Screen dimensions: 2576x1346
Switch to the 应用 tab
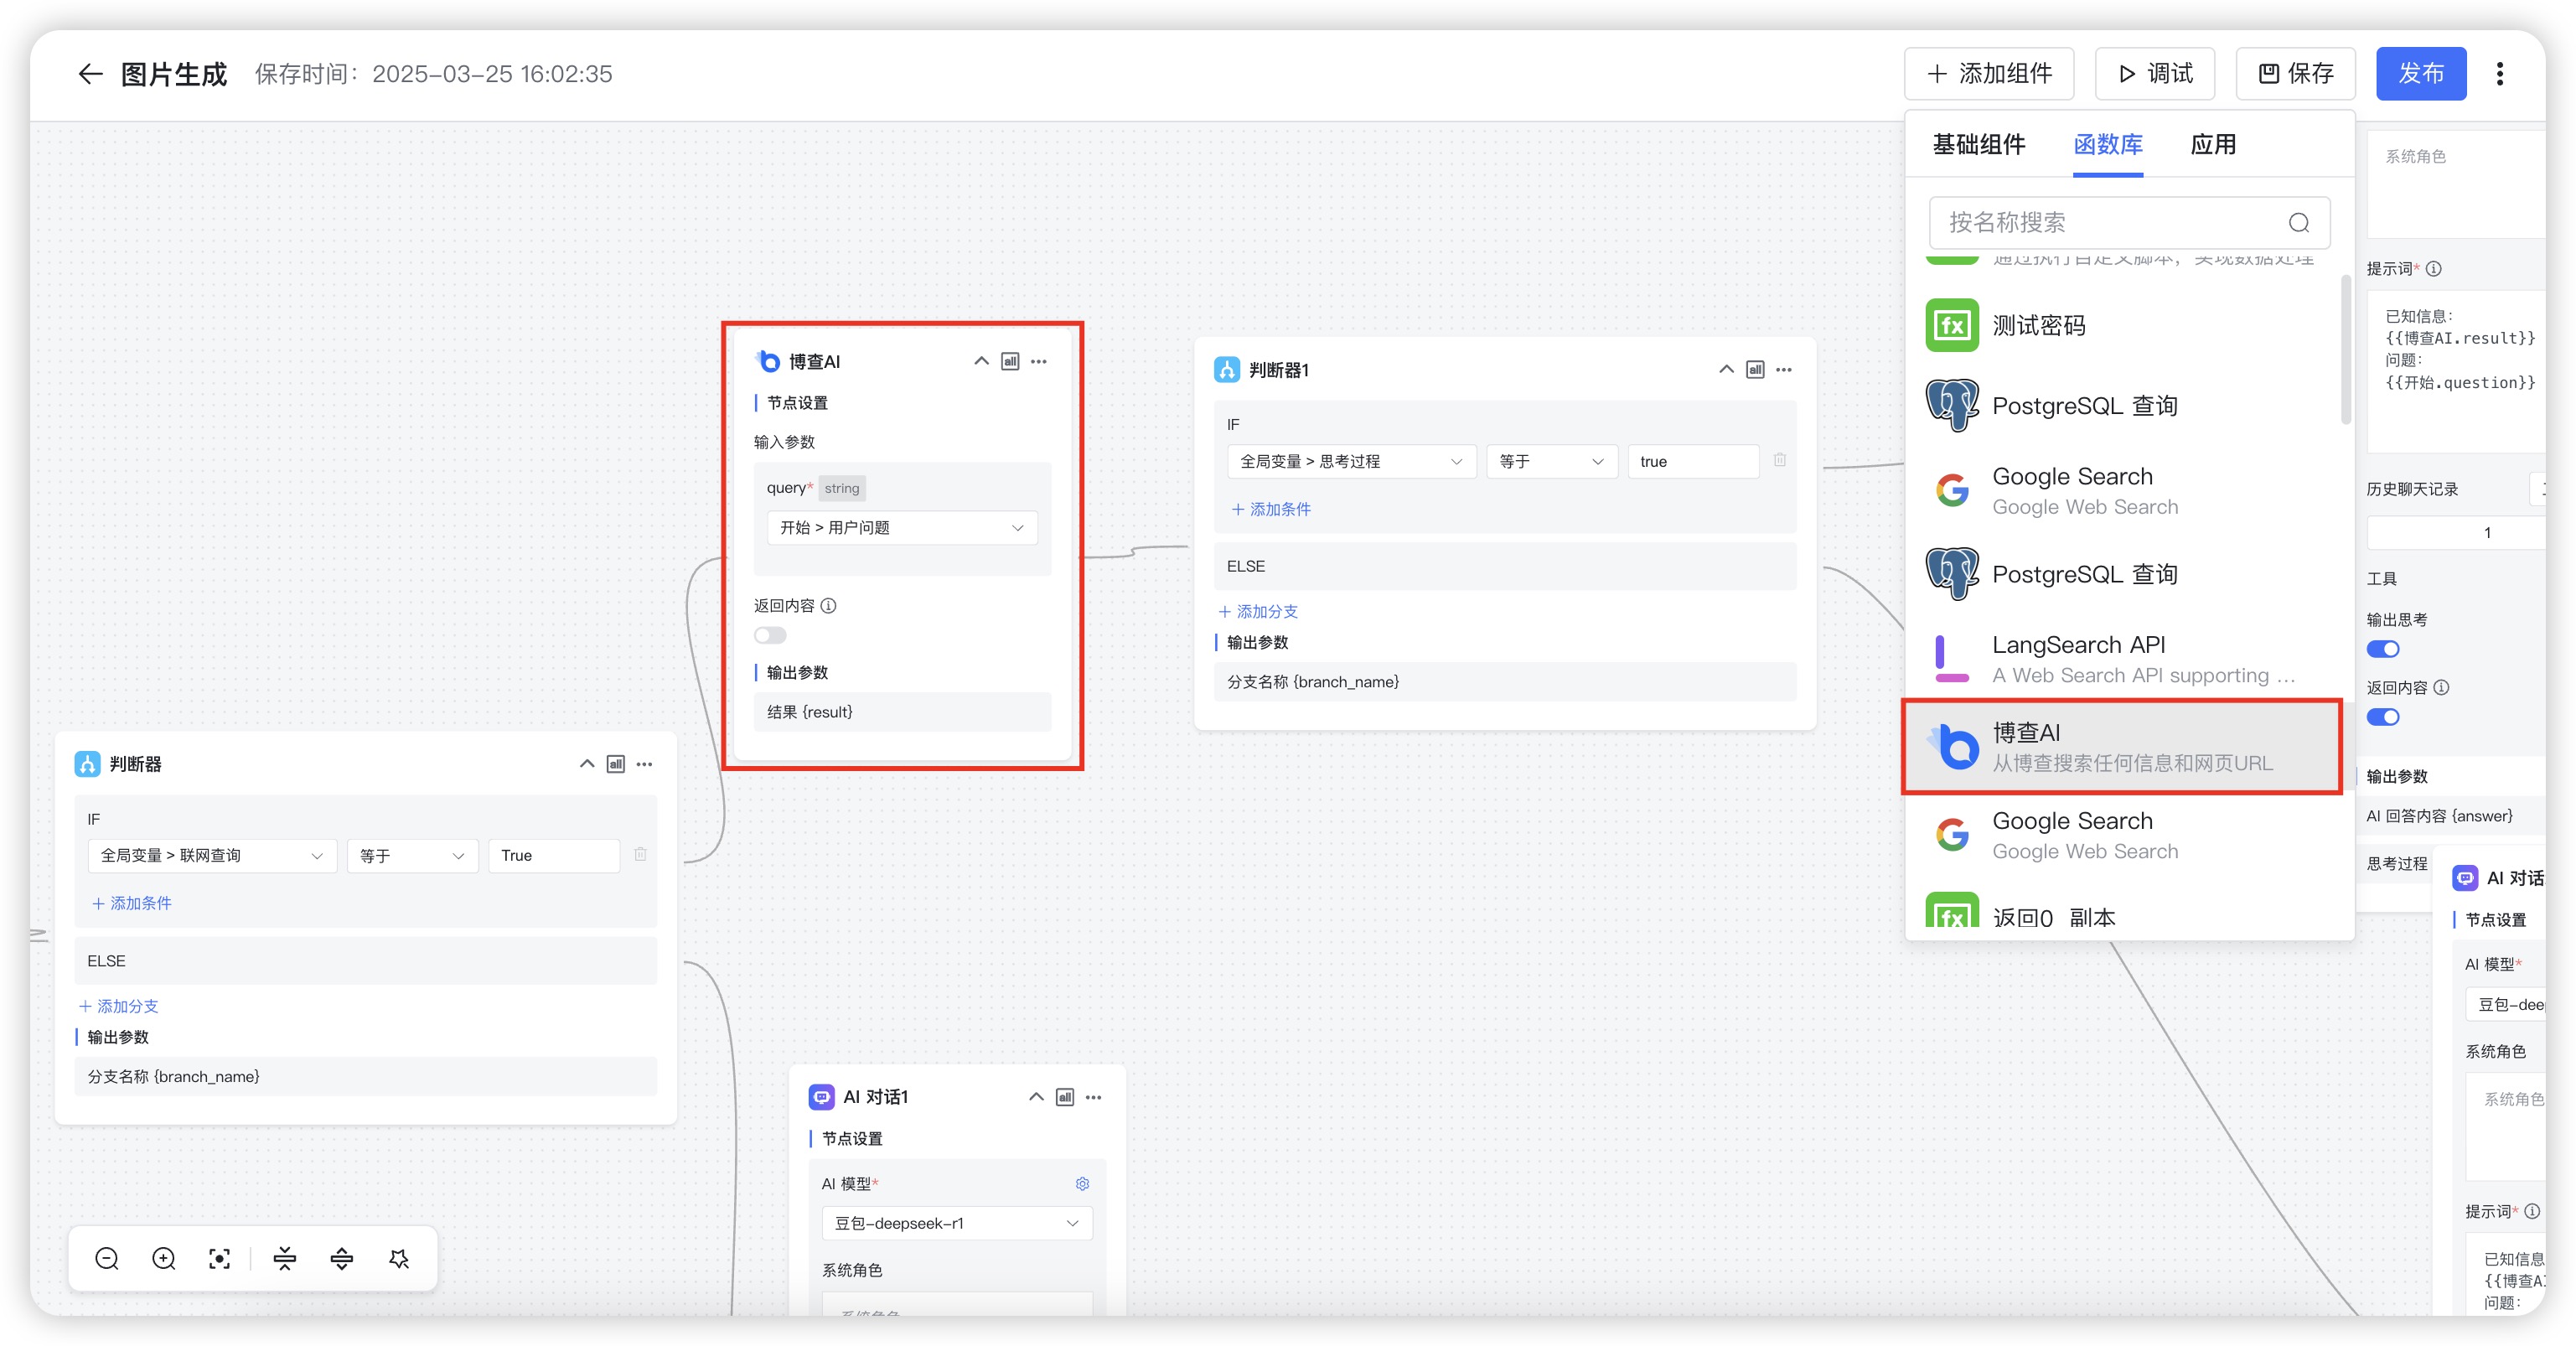coord(2212,145)
